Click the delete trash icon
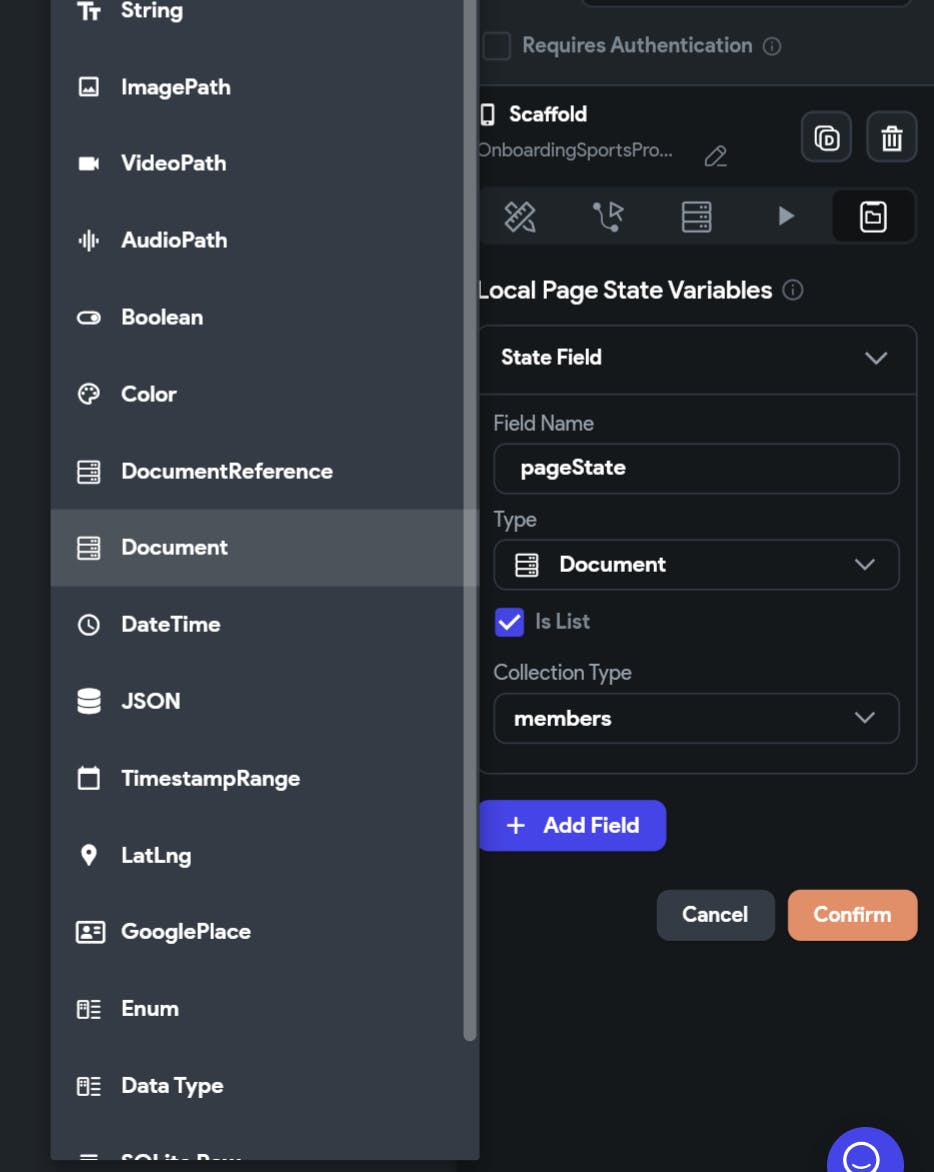 (x=891, y=137)
